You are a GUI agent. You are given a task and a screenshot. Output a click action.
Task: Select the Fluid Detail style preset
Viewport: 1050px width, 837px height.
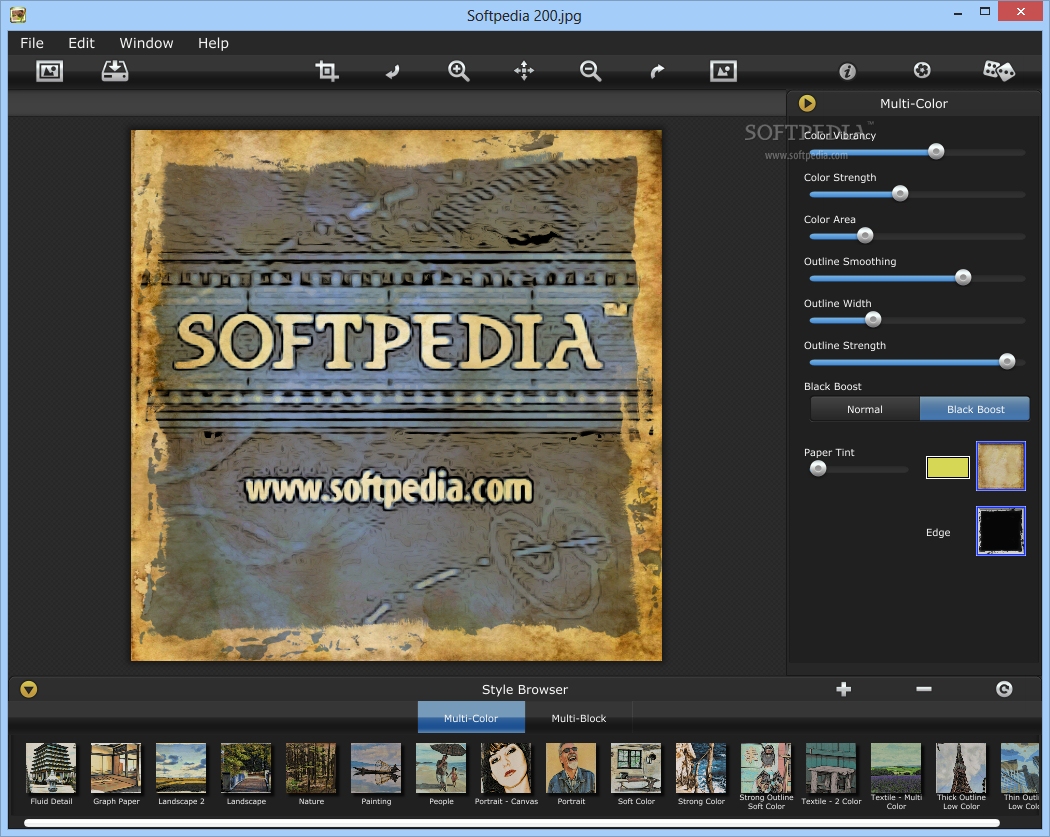pyautogui.click(x=51, y=774)
